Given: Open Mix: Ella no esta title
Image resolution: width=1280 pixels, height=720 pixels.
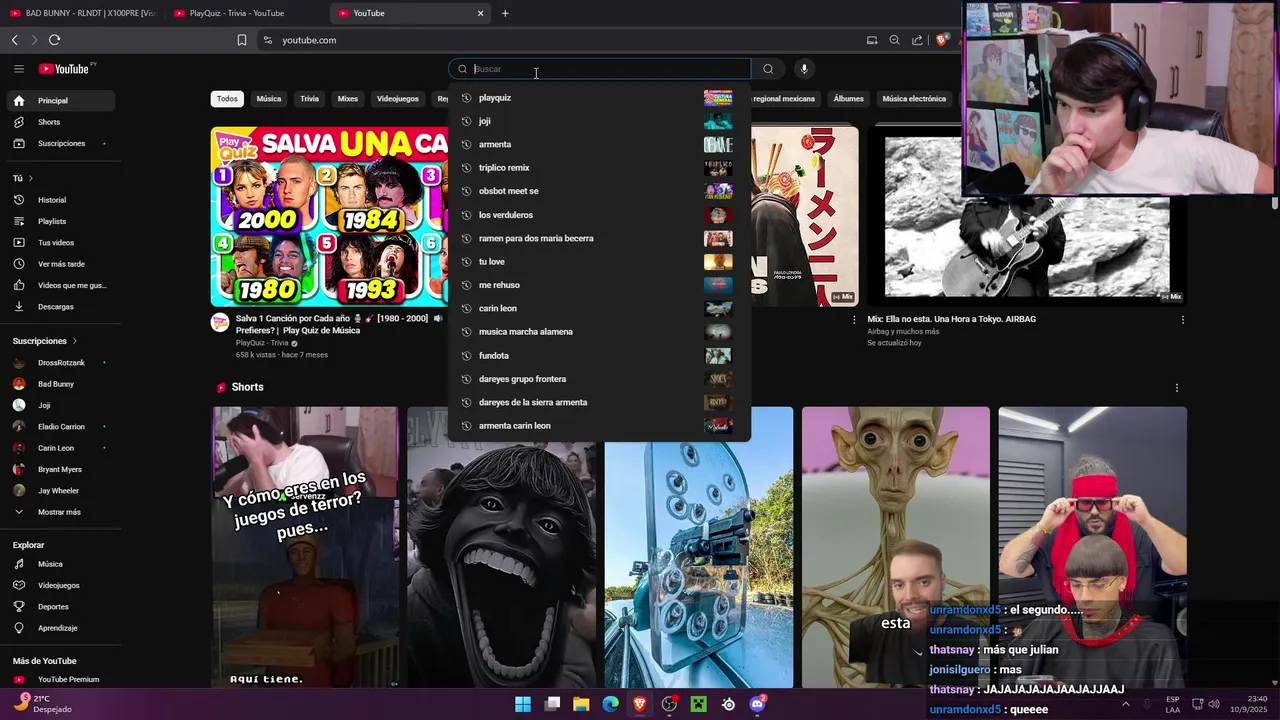Looking at the screenshot, I should click(x=951, y=319).
